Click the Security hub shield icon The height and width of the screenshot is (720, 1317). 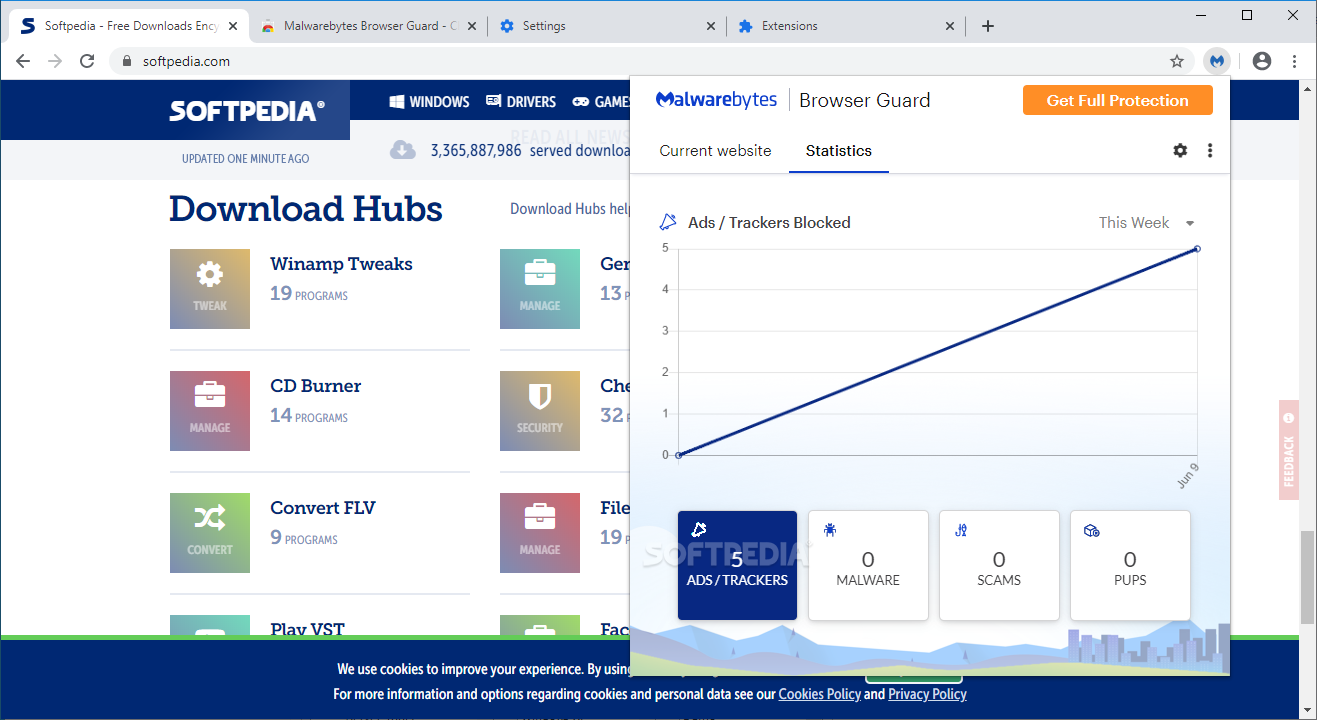(x=540, y=411)
